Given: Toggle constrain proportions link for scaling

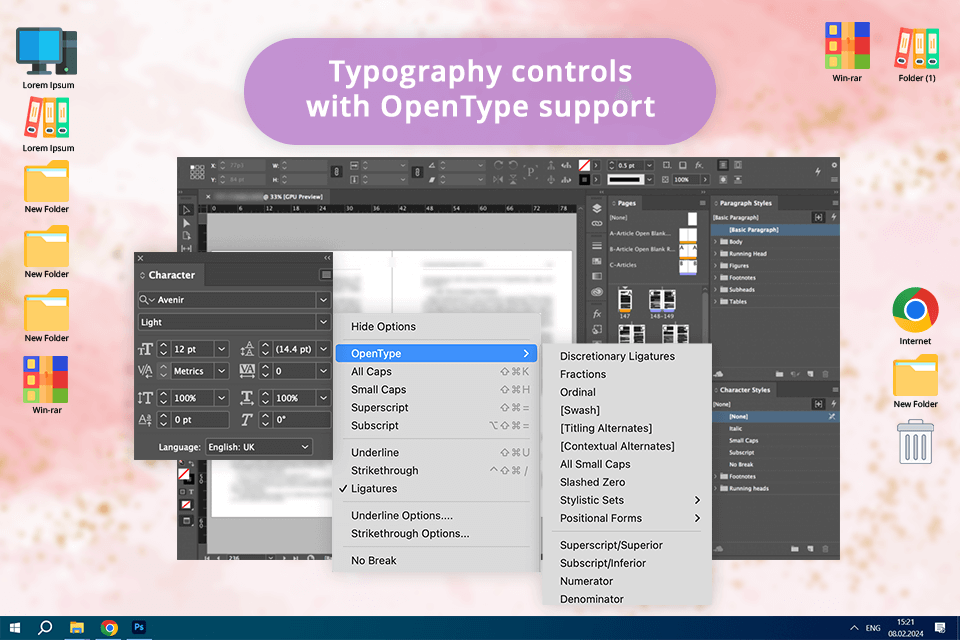Looking at the screenshot, I should (x=417, y=172).
